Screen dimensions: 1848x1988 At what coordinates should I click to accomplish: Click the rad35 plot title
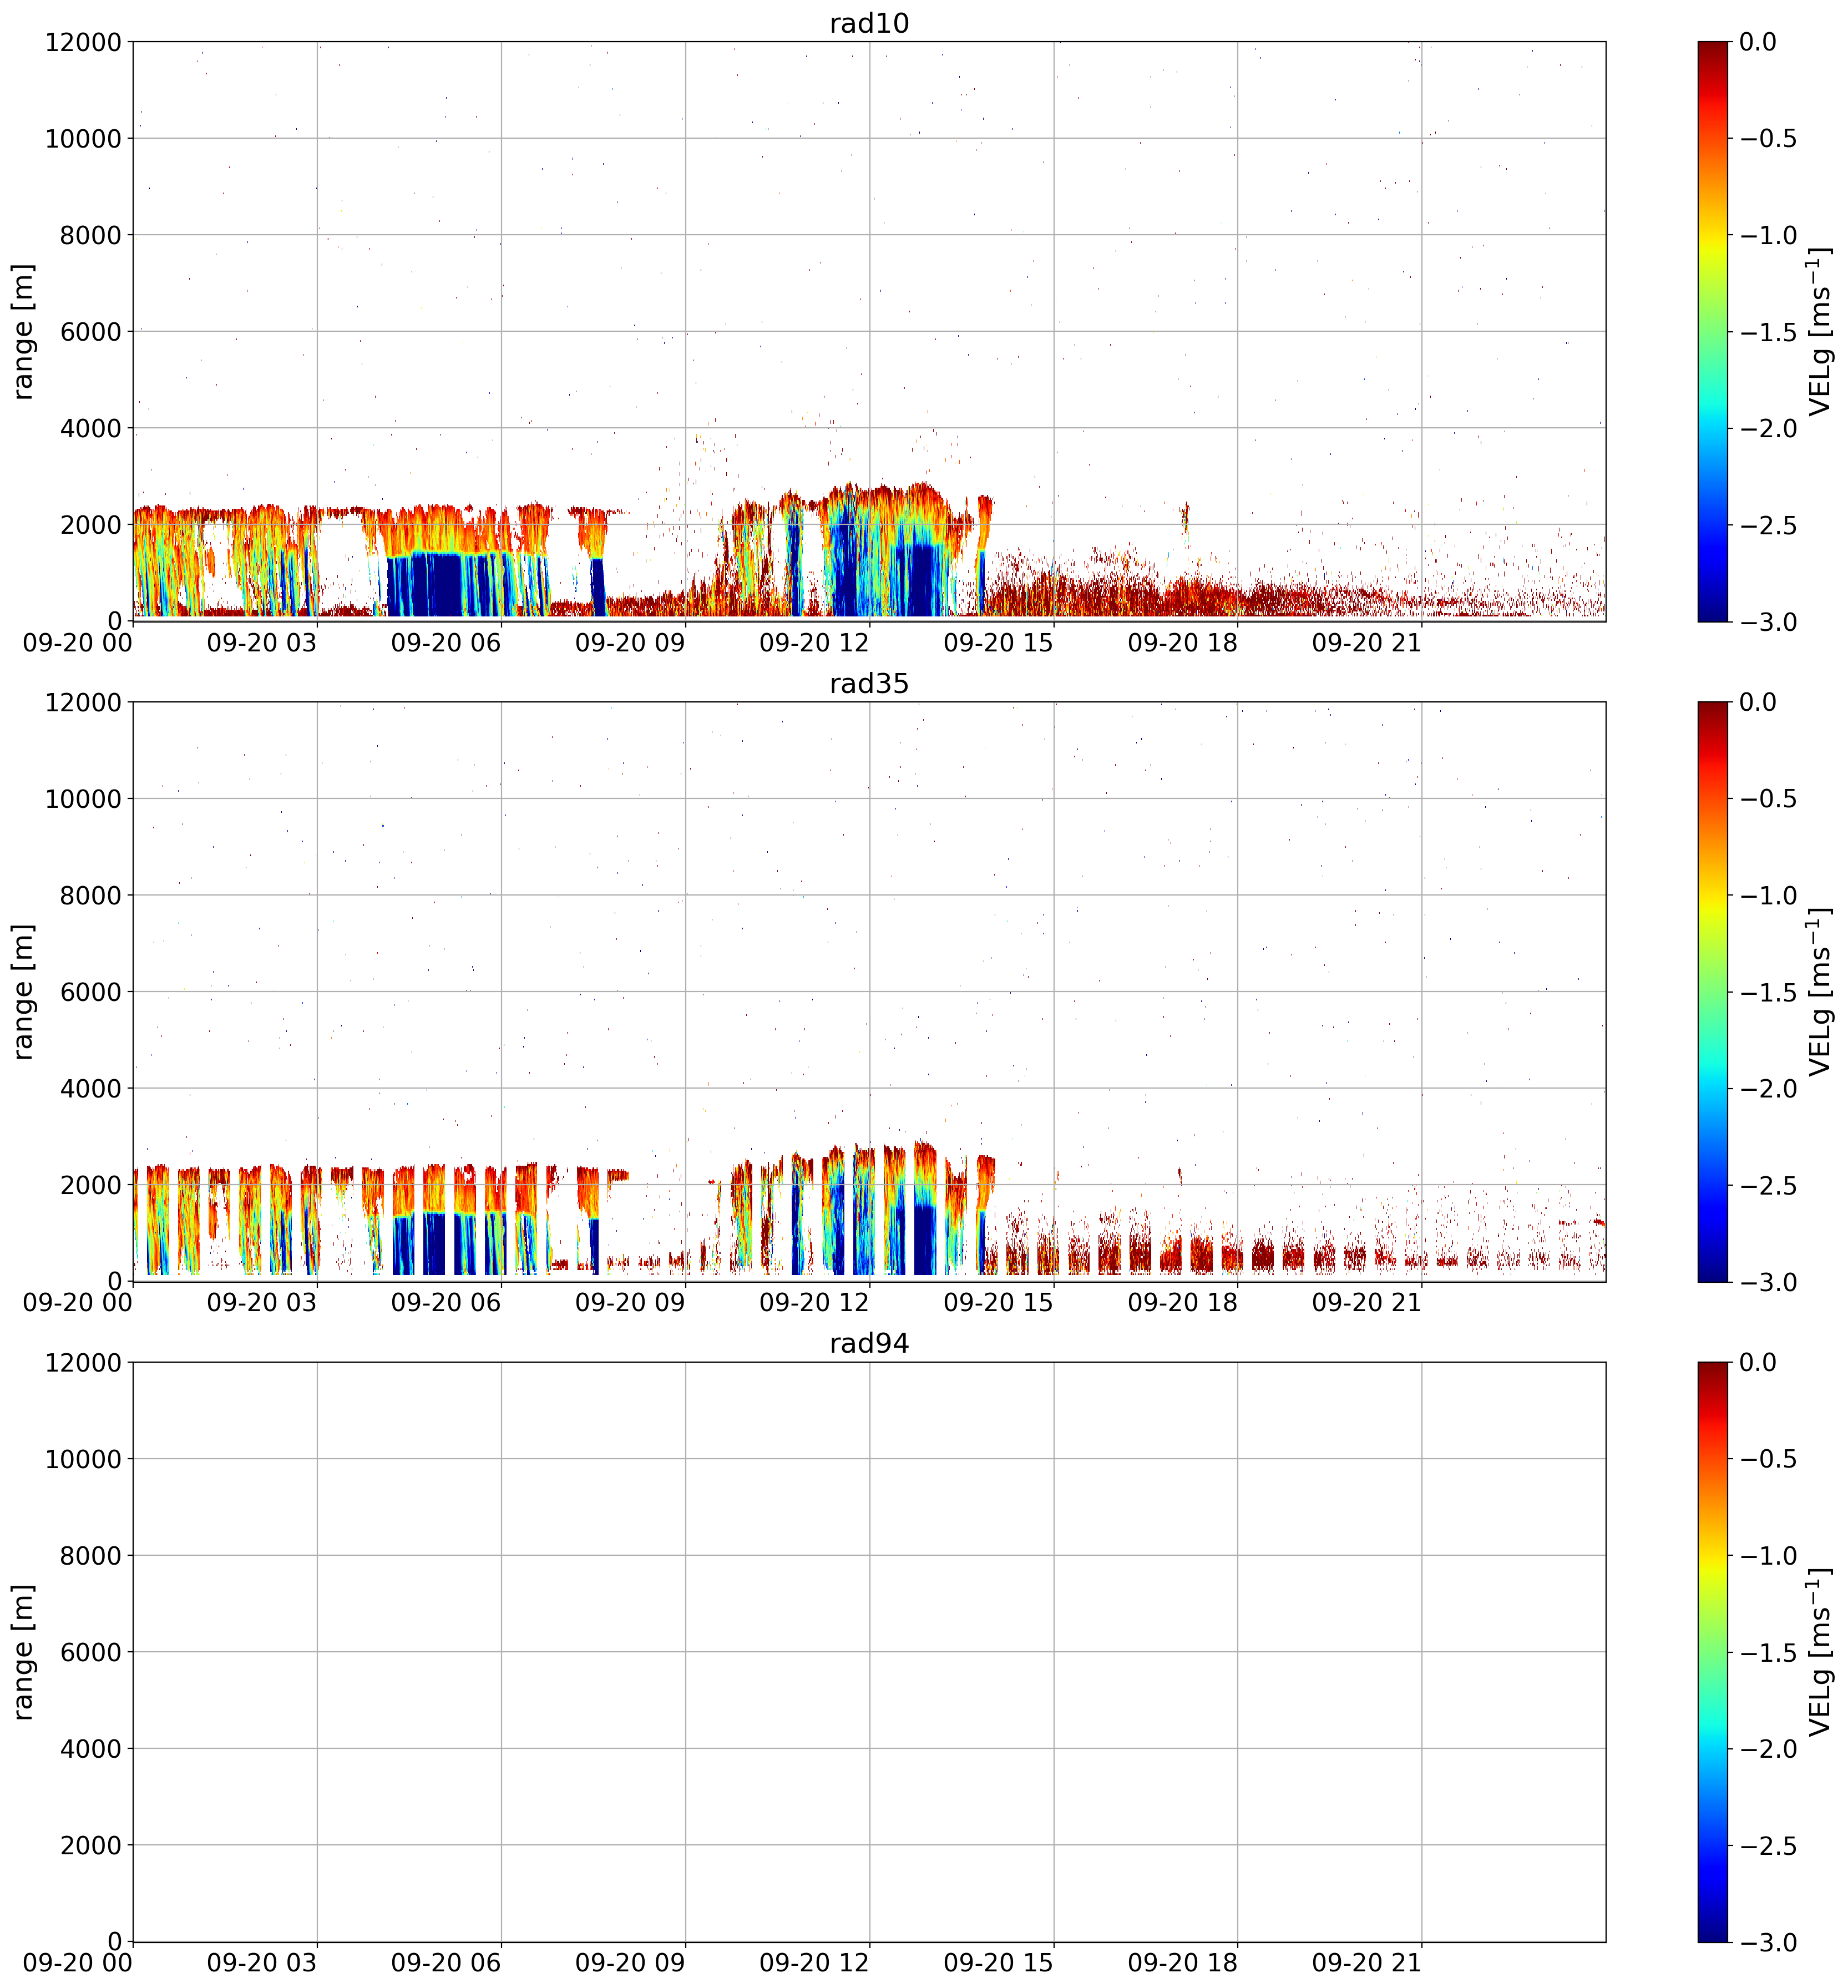coord(869,684)
